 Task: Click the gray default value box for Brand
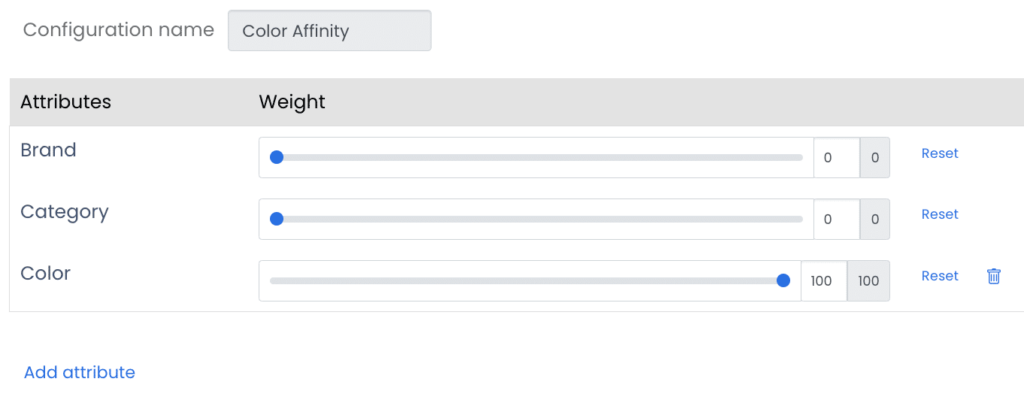[874, 158]
